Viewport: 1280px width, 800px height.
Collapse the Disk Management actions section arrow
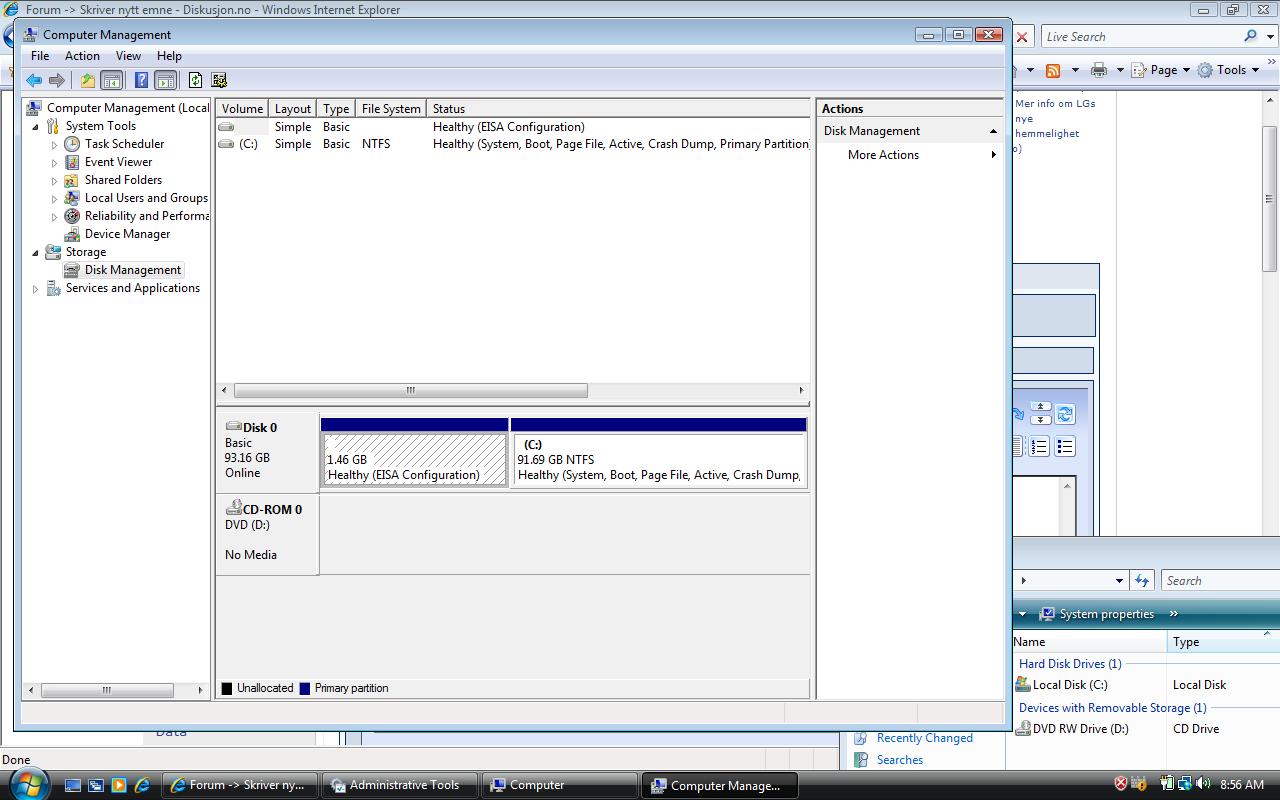tap(993, 132)
